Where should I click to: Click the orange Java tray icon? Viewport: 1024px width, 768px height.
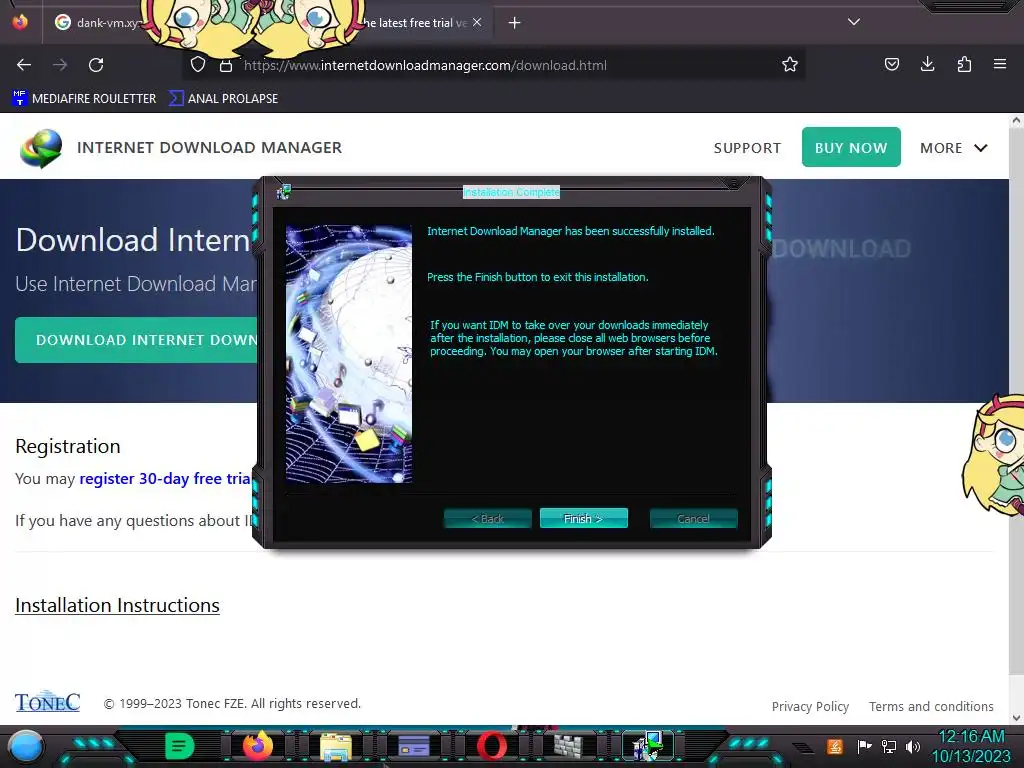pos(835,746)
